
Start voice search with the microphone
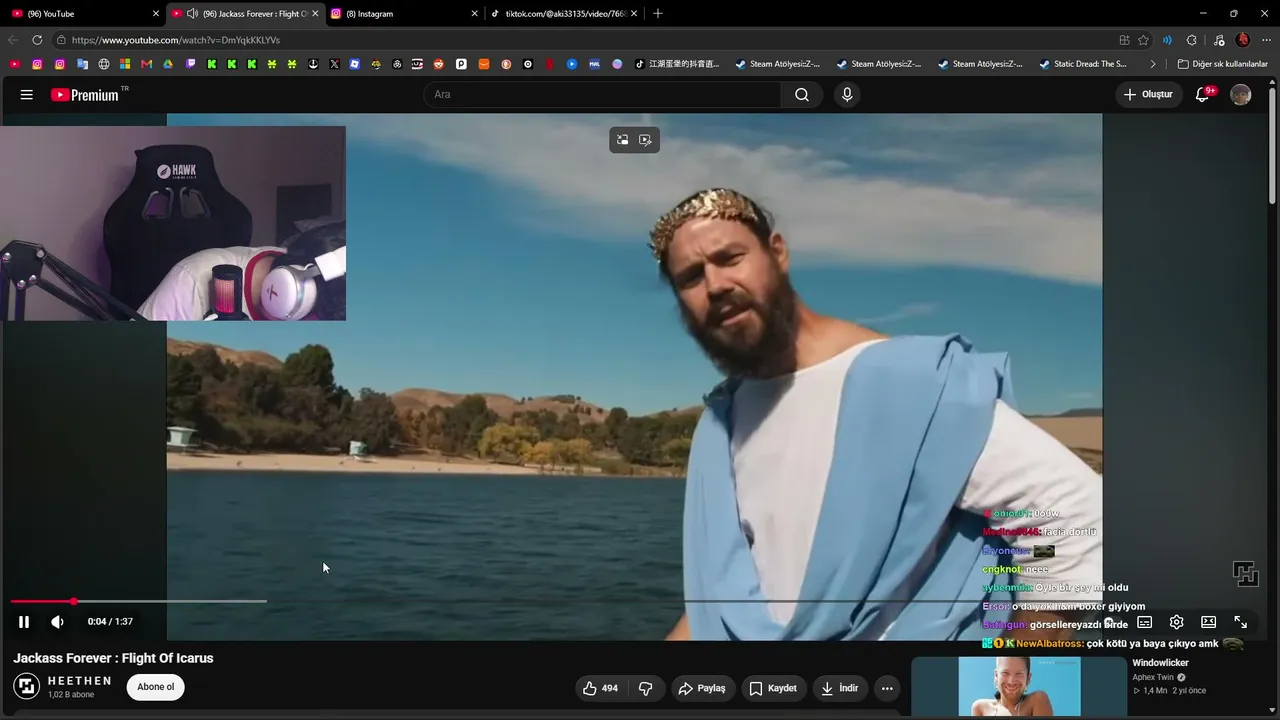(847, 95)
